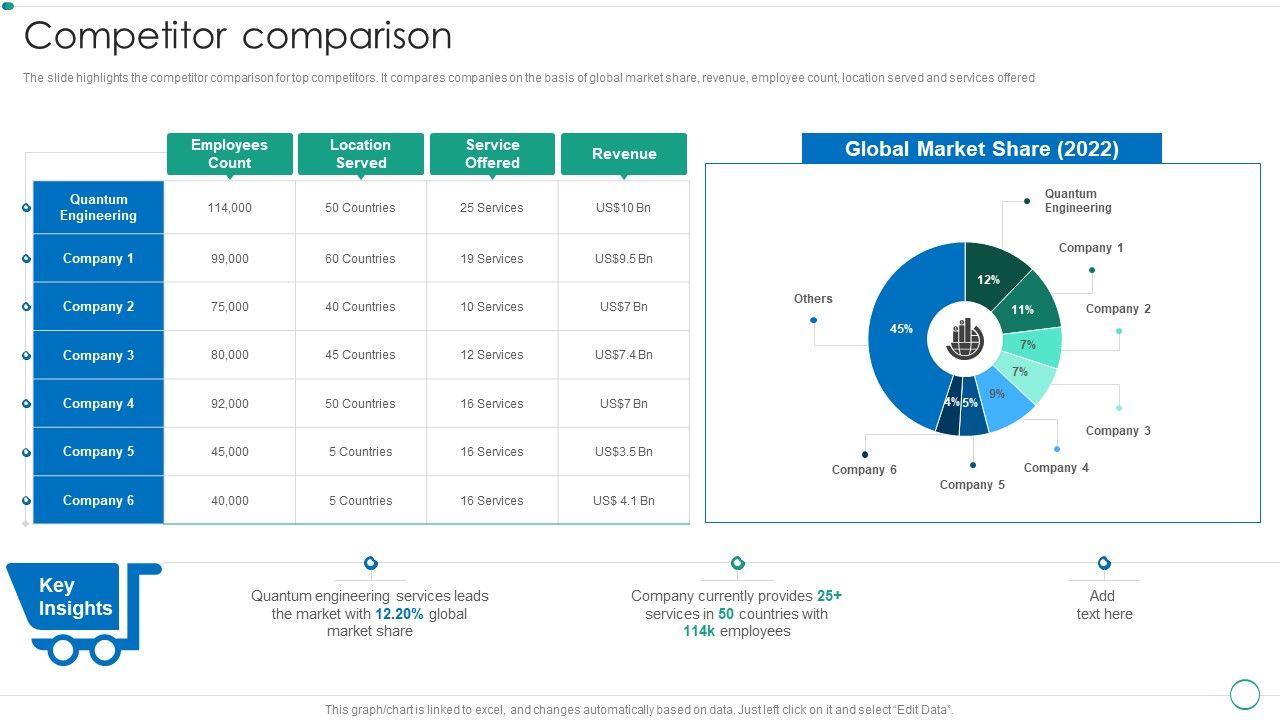Click the cell showing 92,000

230,404
